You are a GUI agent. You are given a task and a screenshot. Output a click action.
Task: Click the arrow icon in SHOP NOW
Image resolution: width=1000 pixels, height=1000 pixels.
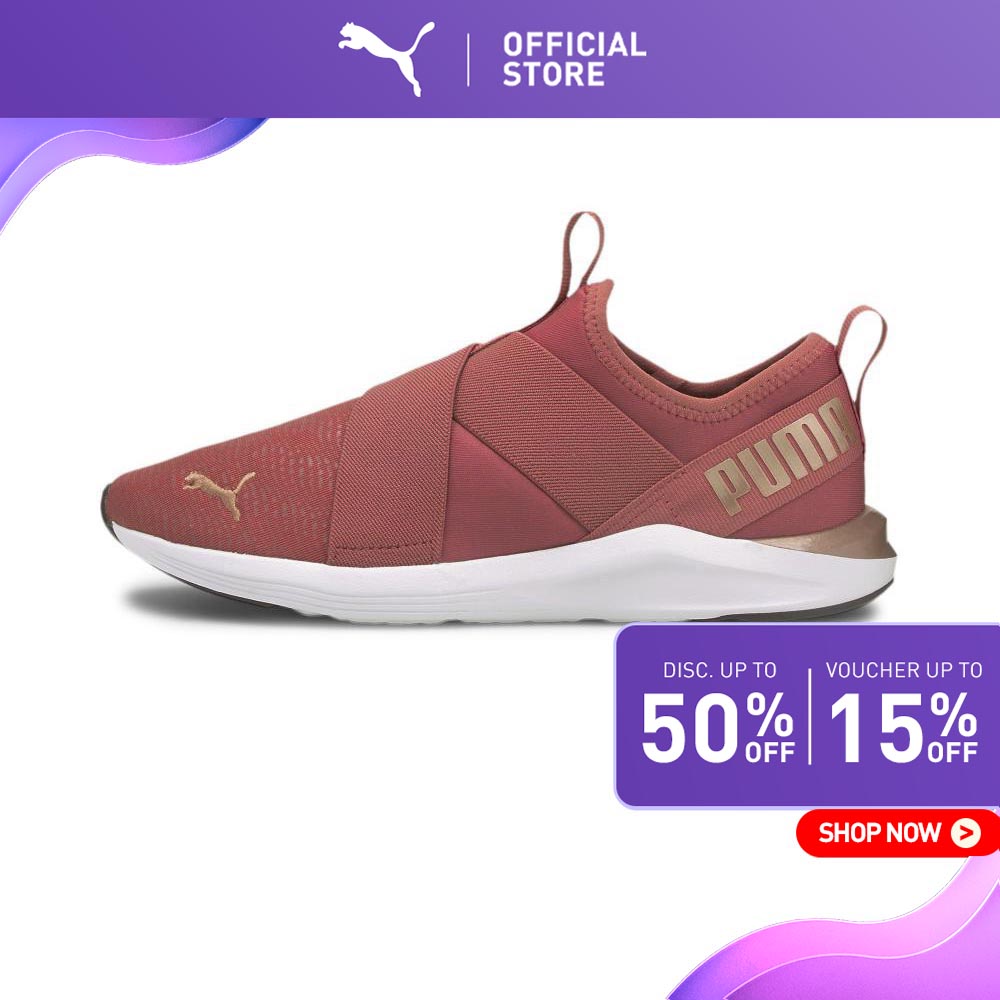966,832
